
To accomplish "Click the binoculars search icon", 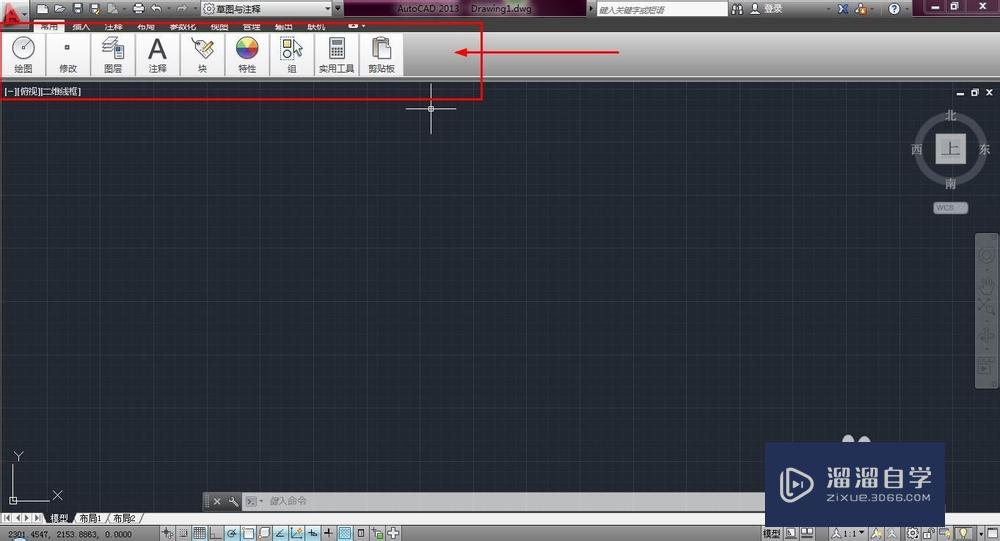I will 737,10.
